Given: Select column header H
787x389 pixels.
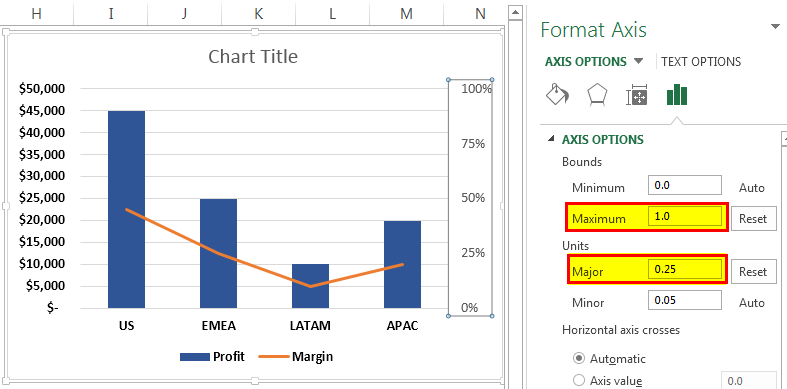Looking at the screenshot, I should [37, 13].
